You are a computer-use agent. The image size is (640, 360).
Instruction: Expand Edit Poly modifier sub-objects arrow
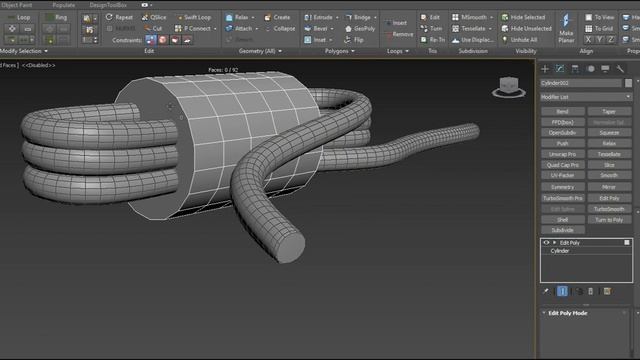pyautogui.click(x=554, y=242)
